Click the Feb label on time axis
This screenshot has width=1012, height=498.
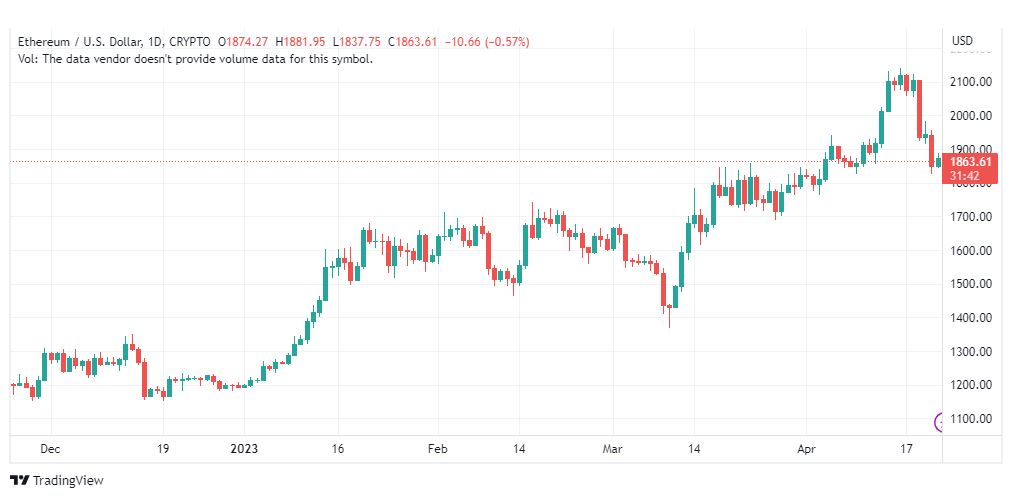438,448
